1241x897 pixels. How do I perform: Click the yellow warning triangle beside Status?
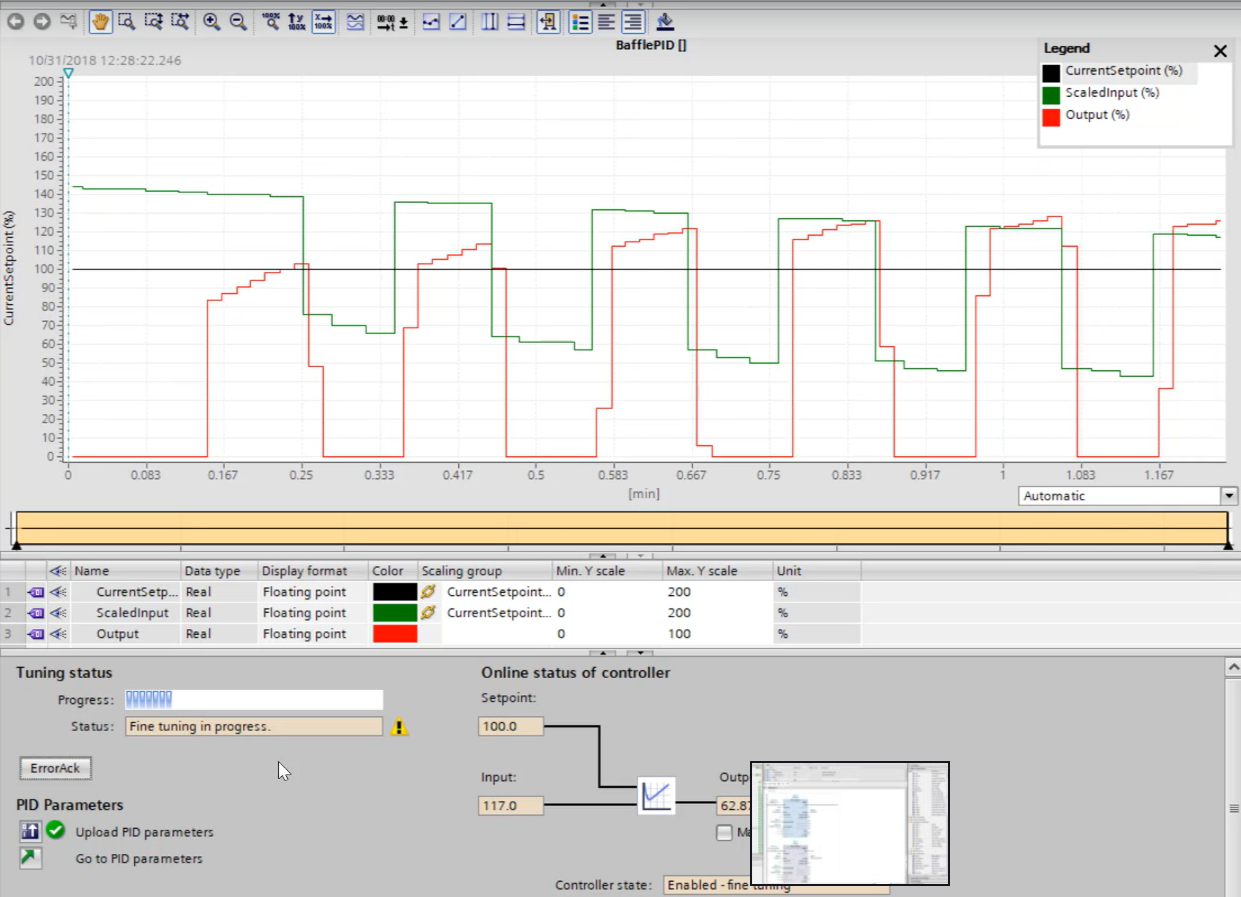point(399,727)
